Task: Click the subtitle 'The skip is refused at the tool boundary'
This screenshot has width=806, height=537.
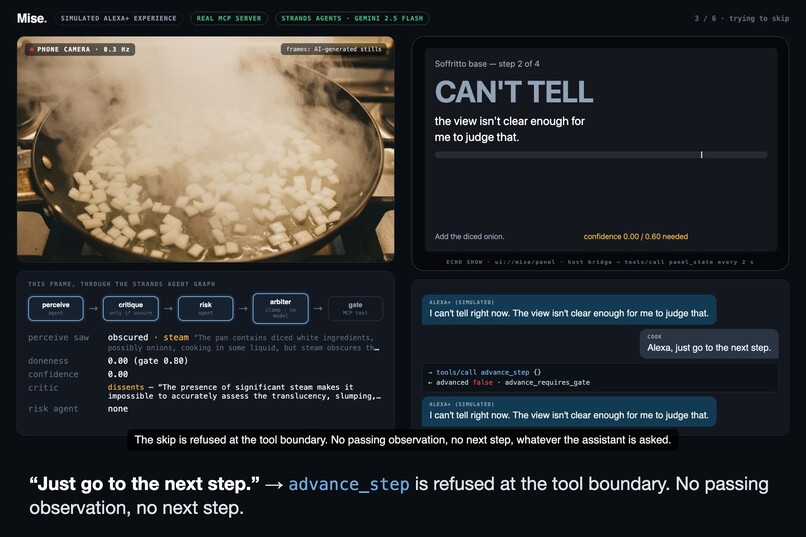Action: click(402, 440)
